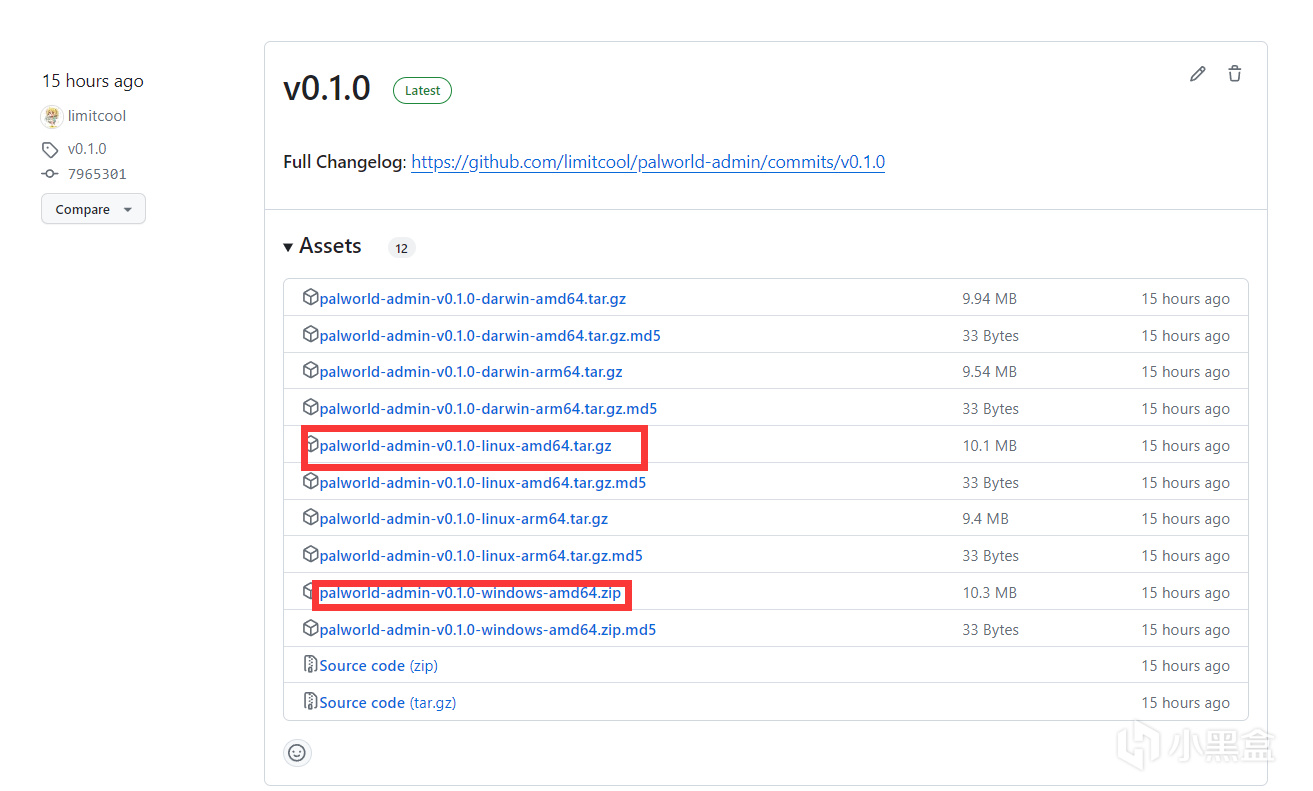Image resolution: width=1313 pixels, height=791 pixels.
Task: Open commit 7965301 link
Action: click(x=97, y=174)
